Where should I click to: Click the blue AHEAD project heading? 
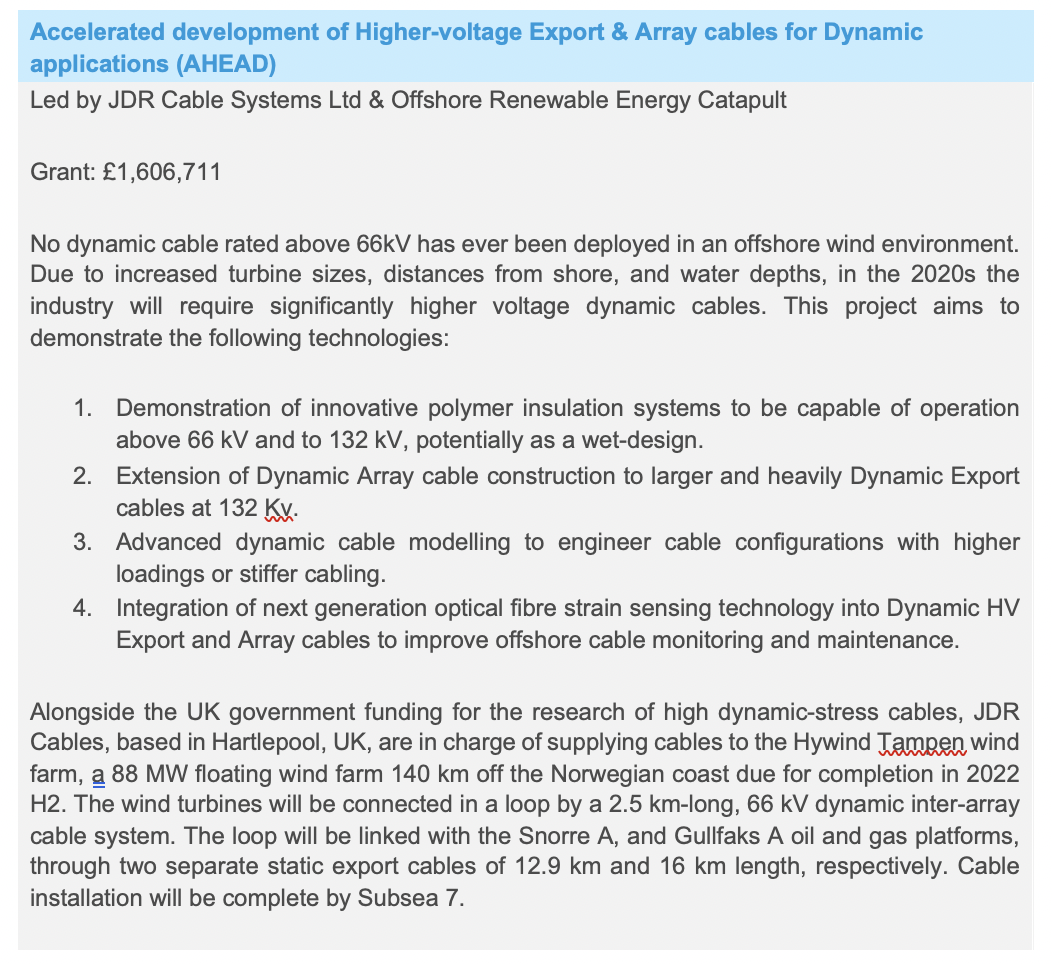click(x=476, y=47)
